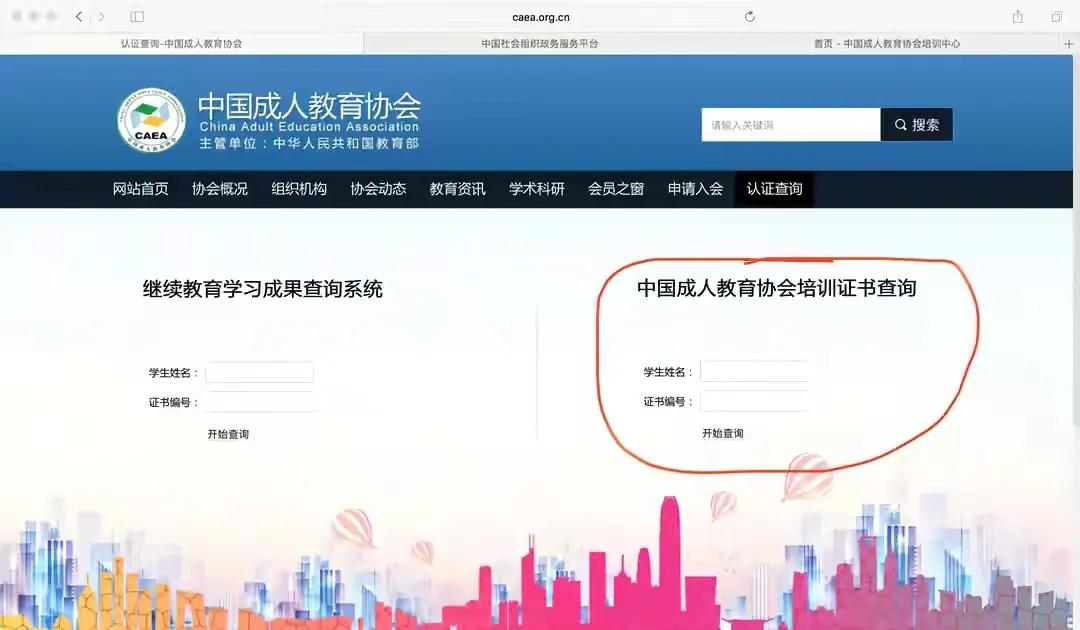Select 协会概况 in the navigation bar
1080x630 pixels.
coord(220,189)
